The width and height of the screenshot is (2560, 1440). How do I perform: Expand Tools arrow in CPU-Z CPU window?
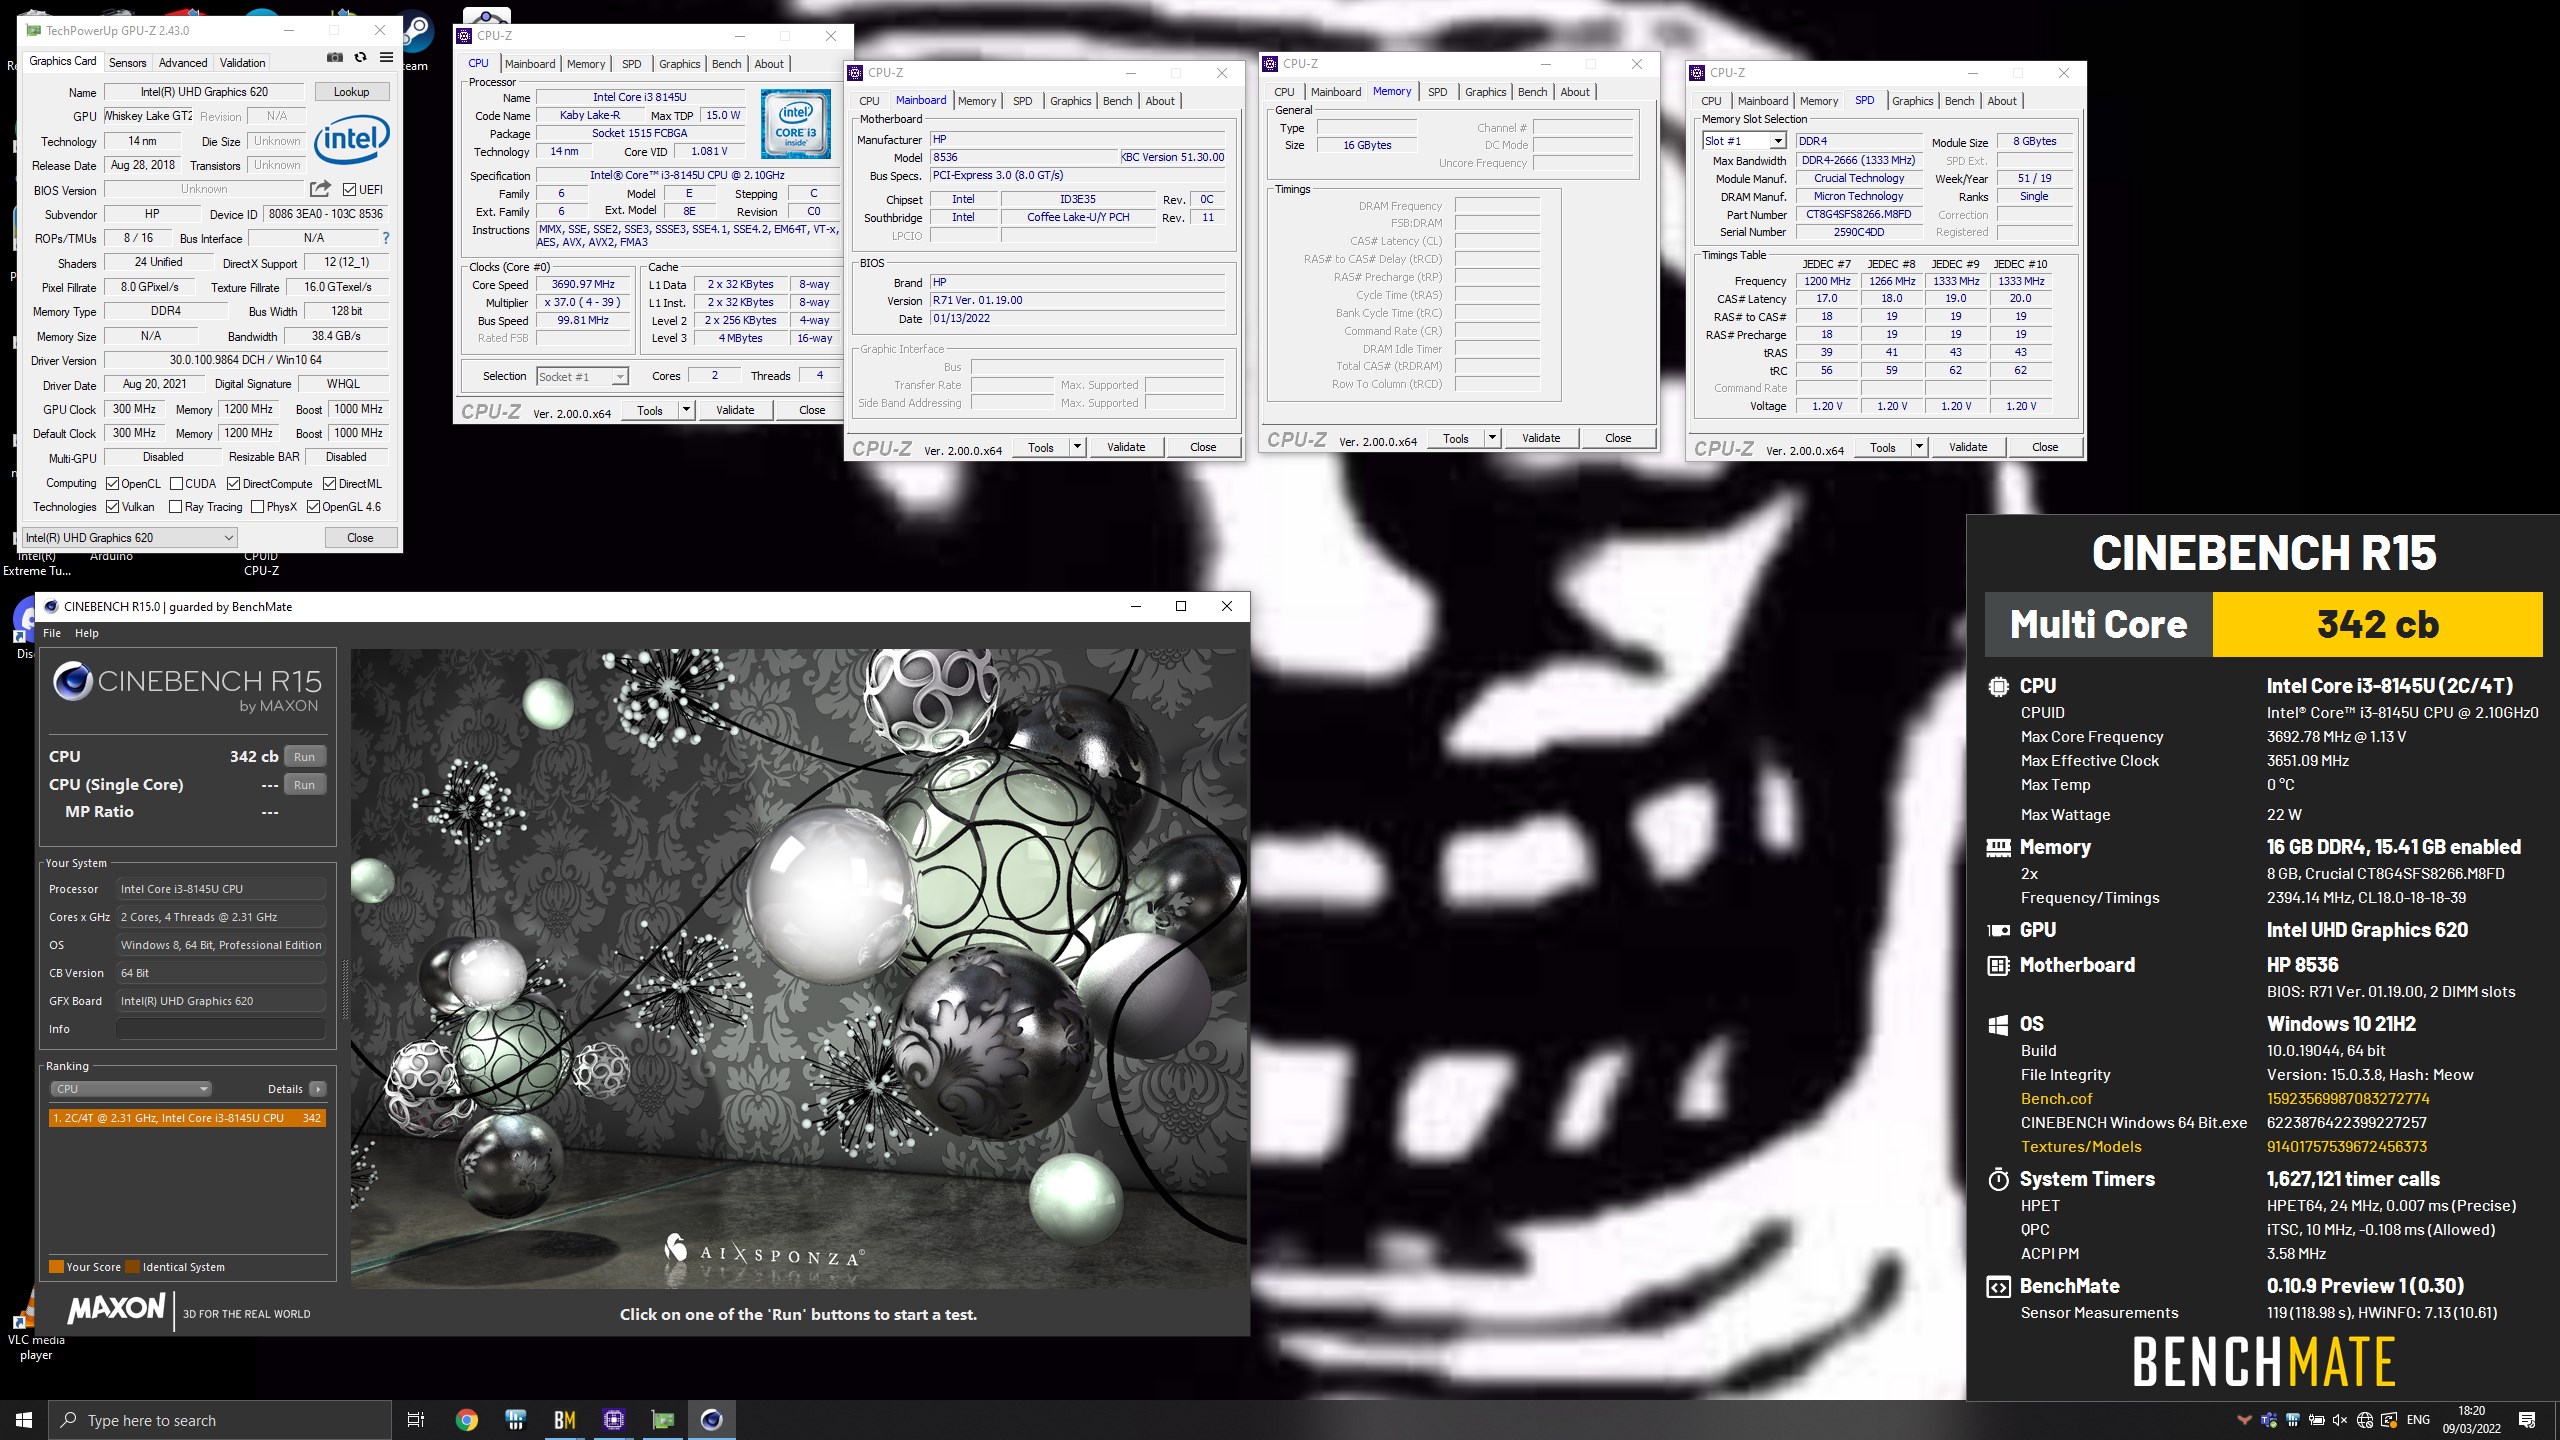click(686, 410)
